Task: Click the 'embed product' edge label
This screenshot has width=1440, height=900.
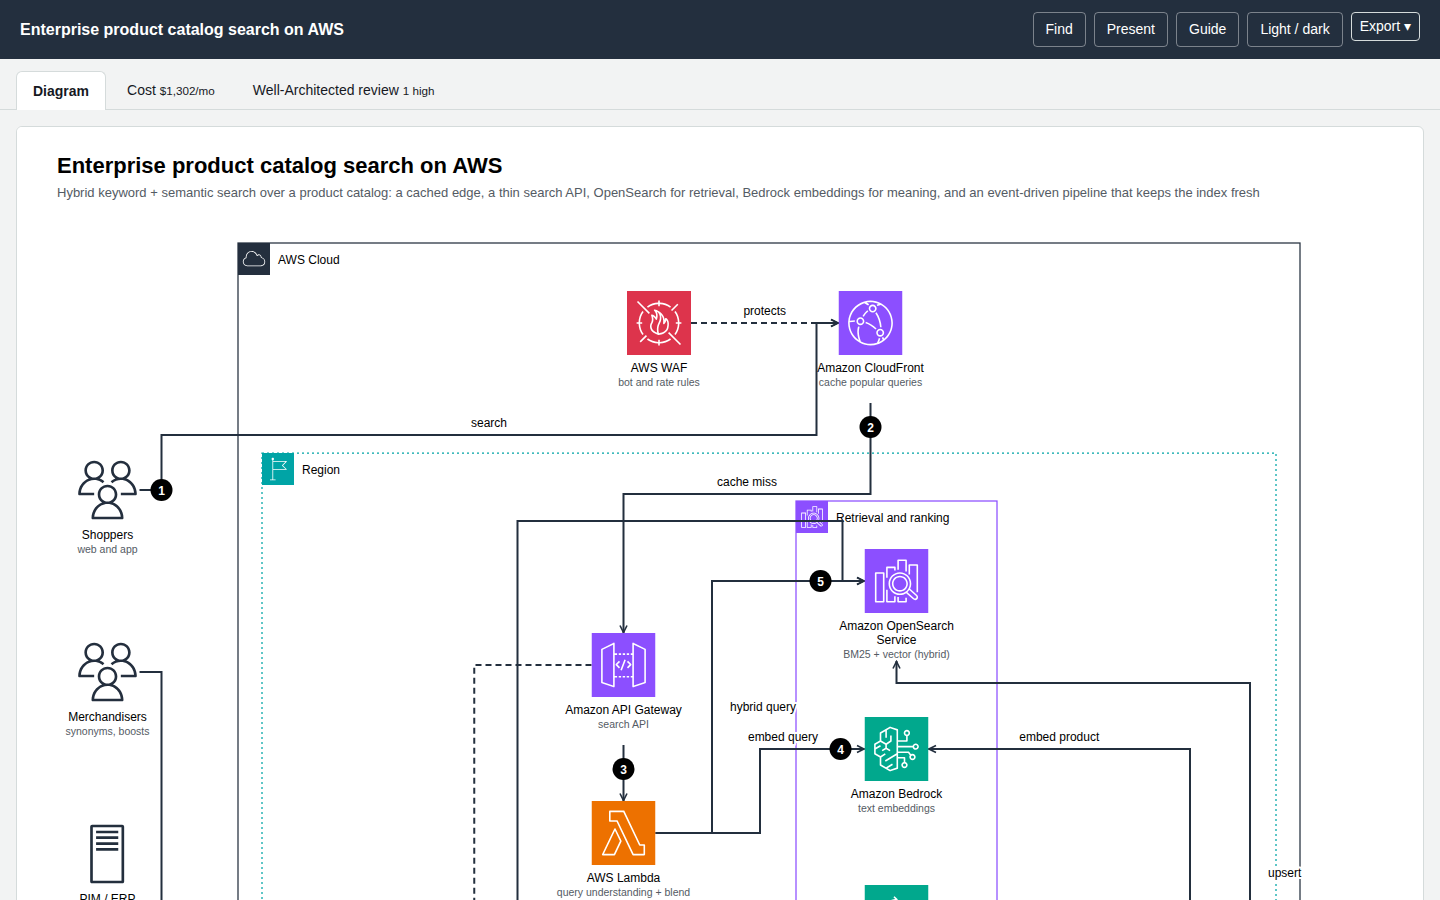Action: coord(1059,737)
